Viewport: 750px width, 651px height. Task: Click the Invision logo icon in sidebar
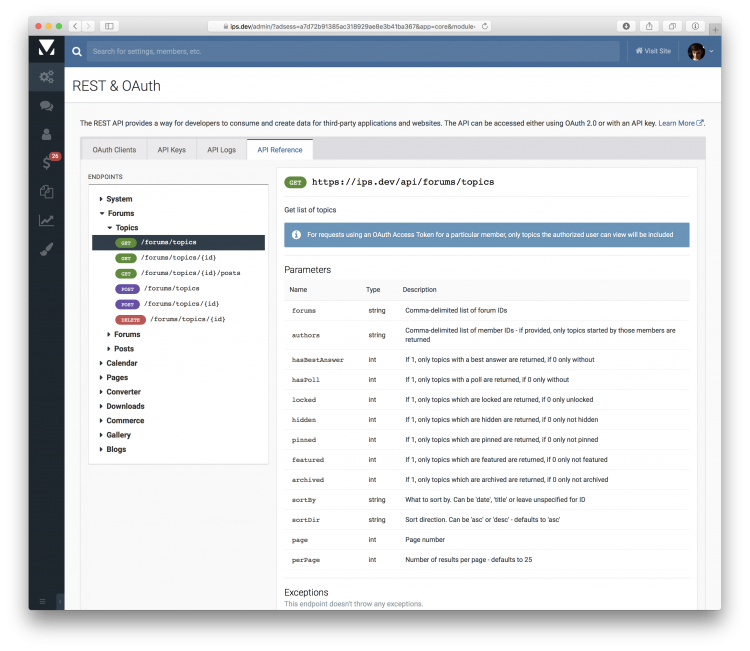[x=46, y=48]
